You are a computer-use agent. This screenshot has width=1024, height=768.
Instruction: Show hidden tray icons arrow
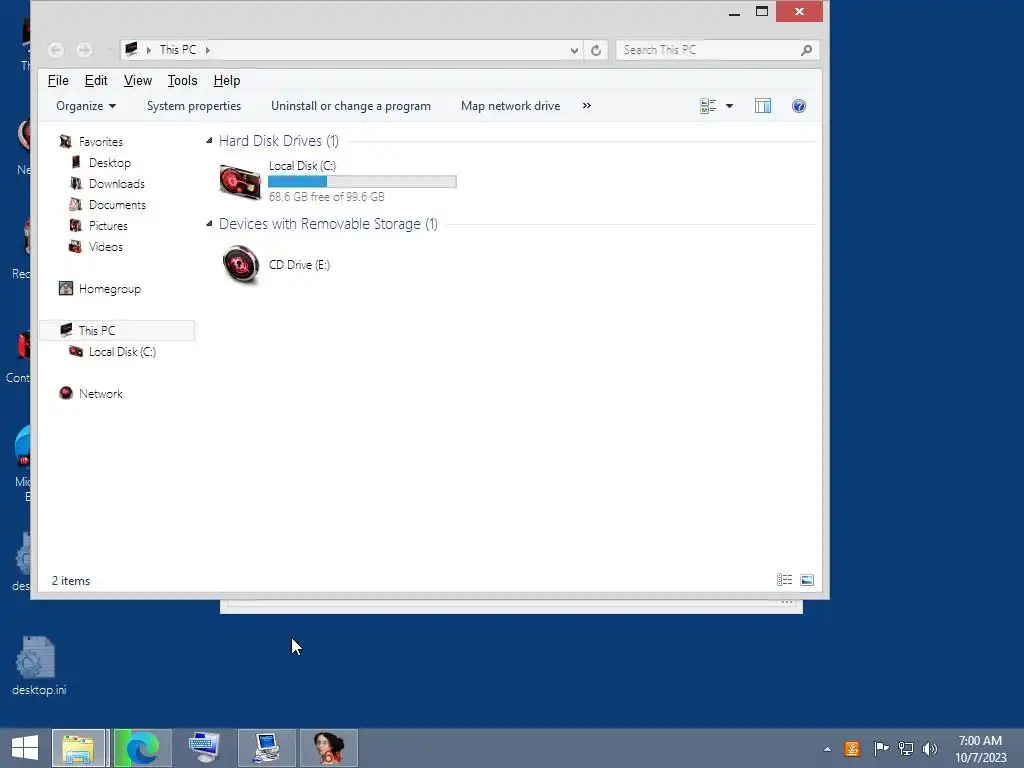pyautogui.click(x=827, y=749)
